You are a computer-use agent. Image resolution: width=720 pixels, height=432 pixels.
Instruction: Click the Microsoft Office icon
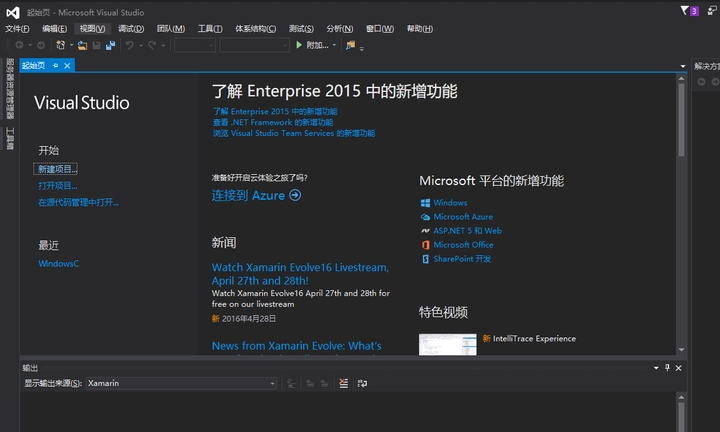point(425,245)
